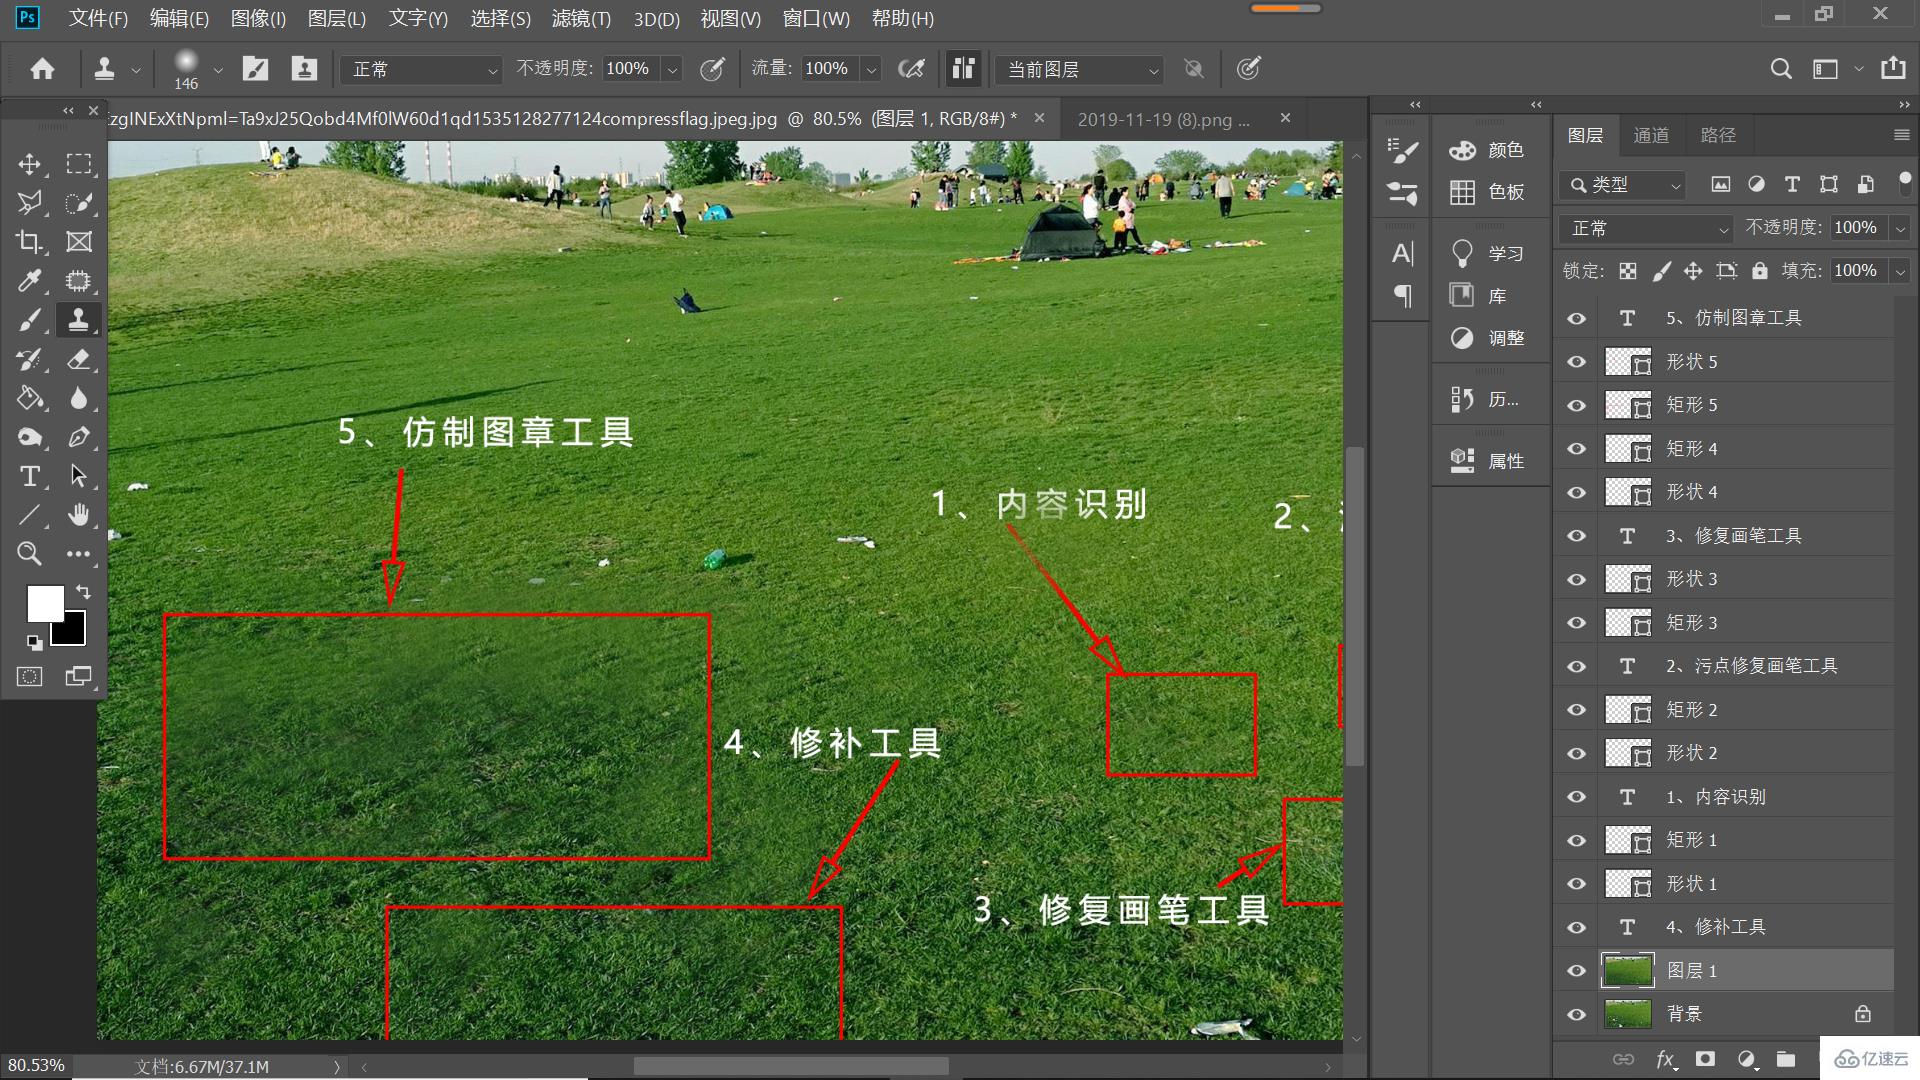1920x1080 pixels.
Task: Click the Eyedropper tool
Action: click(29, 280)
